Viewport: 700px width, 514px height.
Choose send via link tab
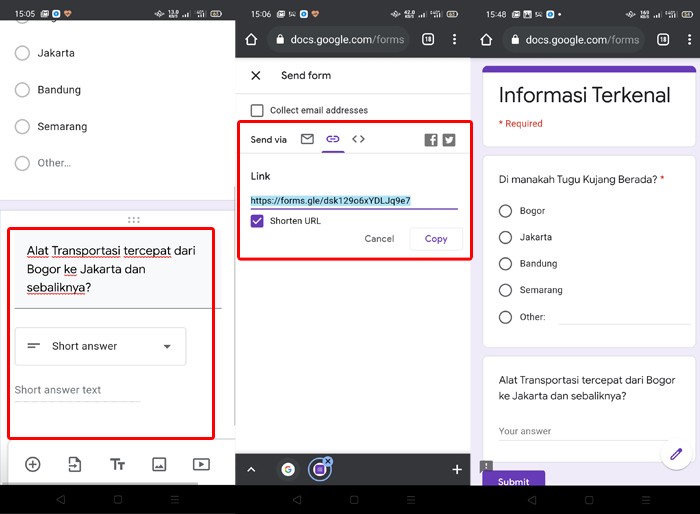click(333, 139)
